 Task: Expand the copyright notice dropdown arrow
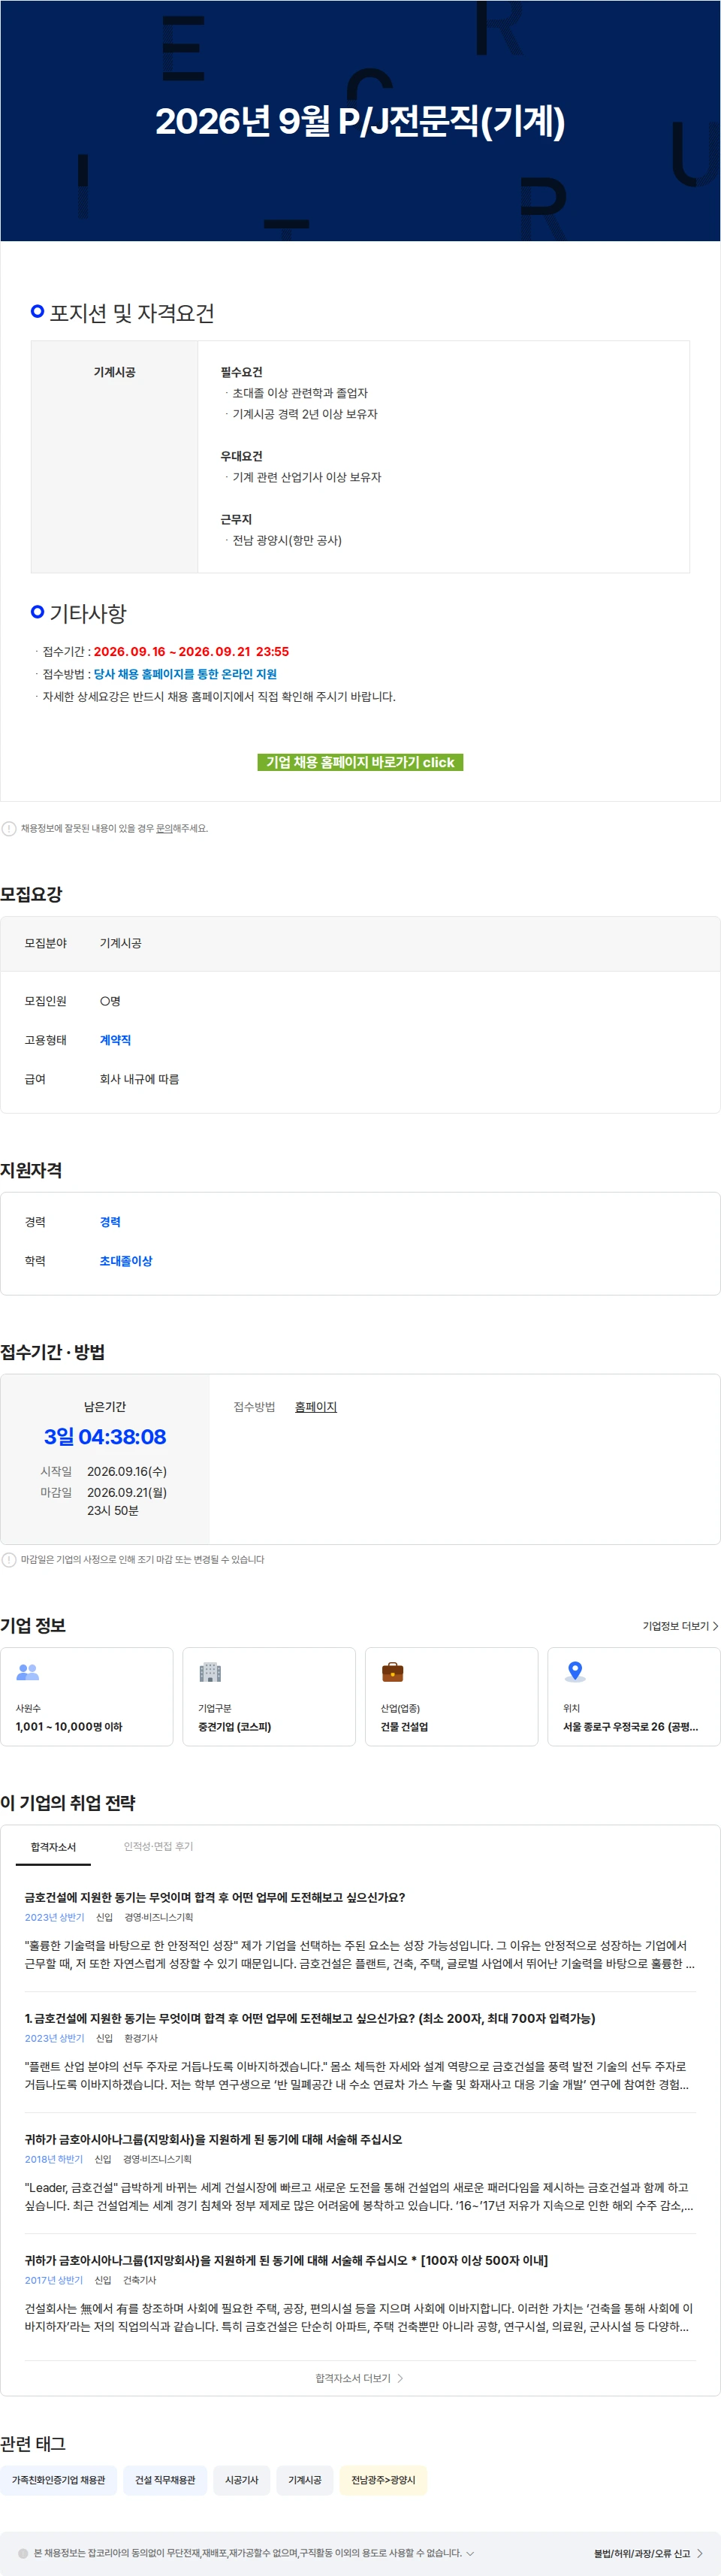pyautogui.click(x=470, y=2553)
